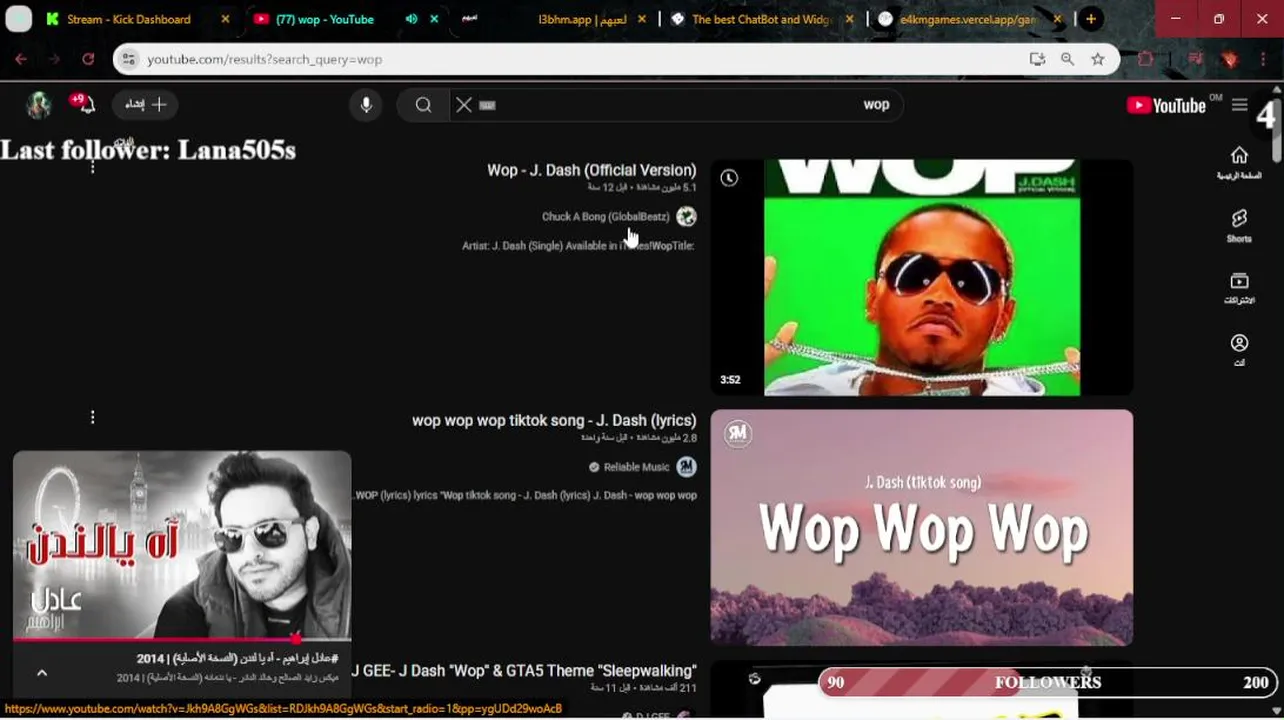Click the create plus button
The height and width of the screenshot is (720, 1284).
pyautogui.click(x=145, y=105)
